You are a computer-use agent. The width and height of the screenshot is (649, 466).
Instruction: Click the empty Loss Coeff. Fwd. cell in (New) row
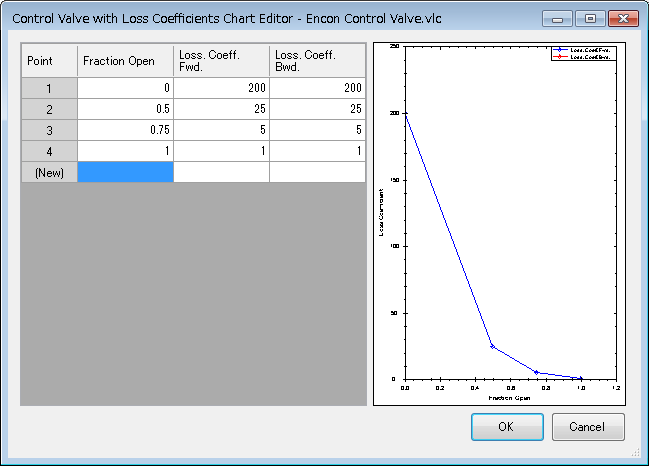pos(221,172)
